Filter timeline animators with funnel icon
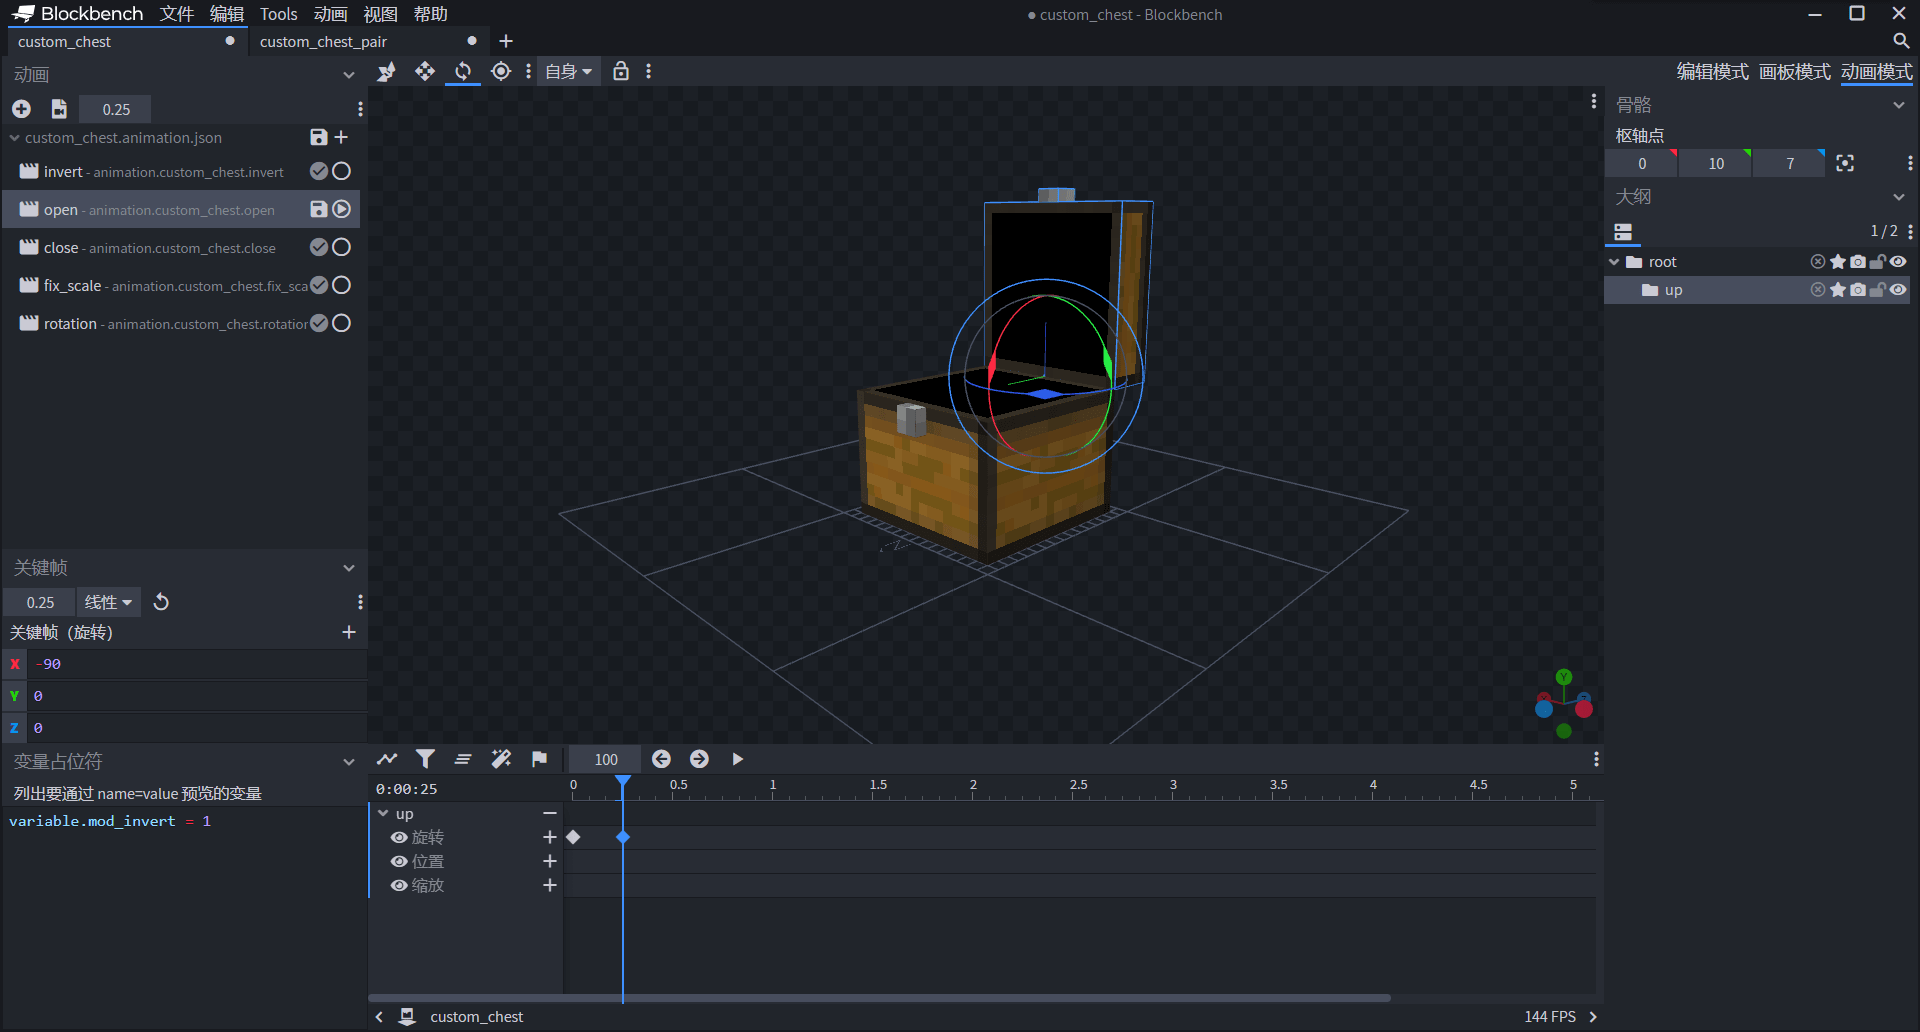 [425, 759]
